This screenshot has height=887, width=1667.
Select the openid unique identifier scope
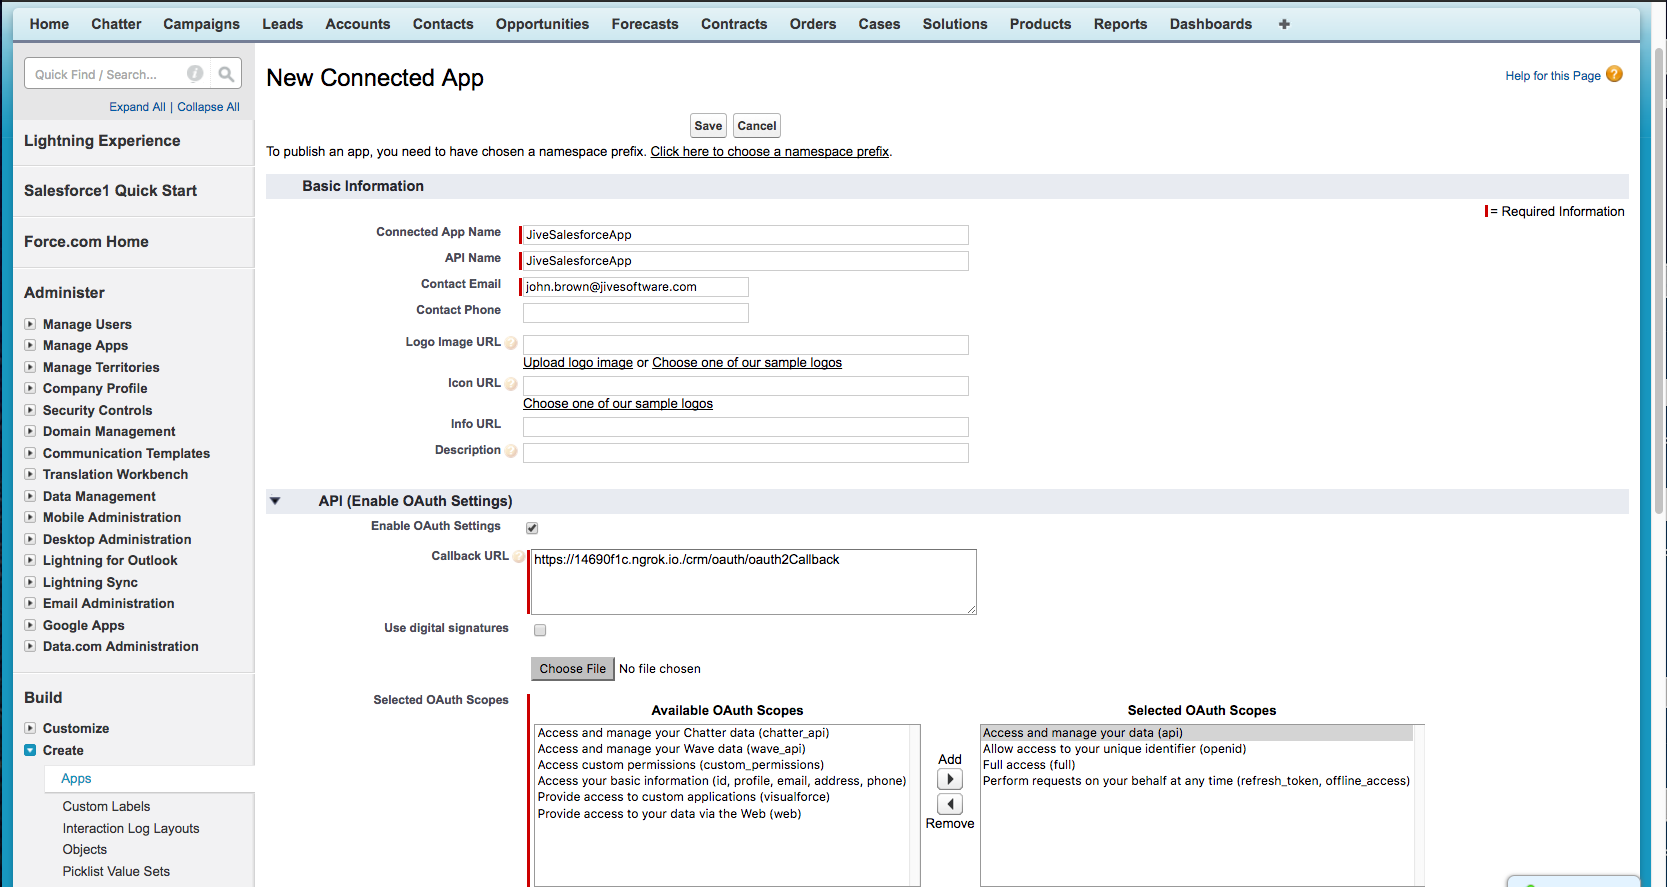(1114, 749)
